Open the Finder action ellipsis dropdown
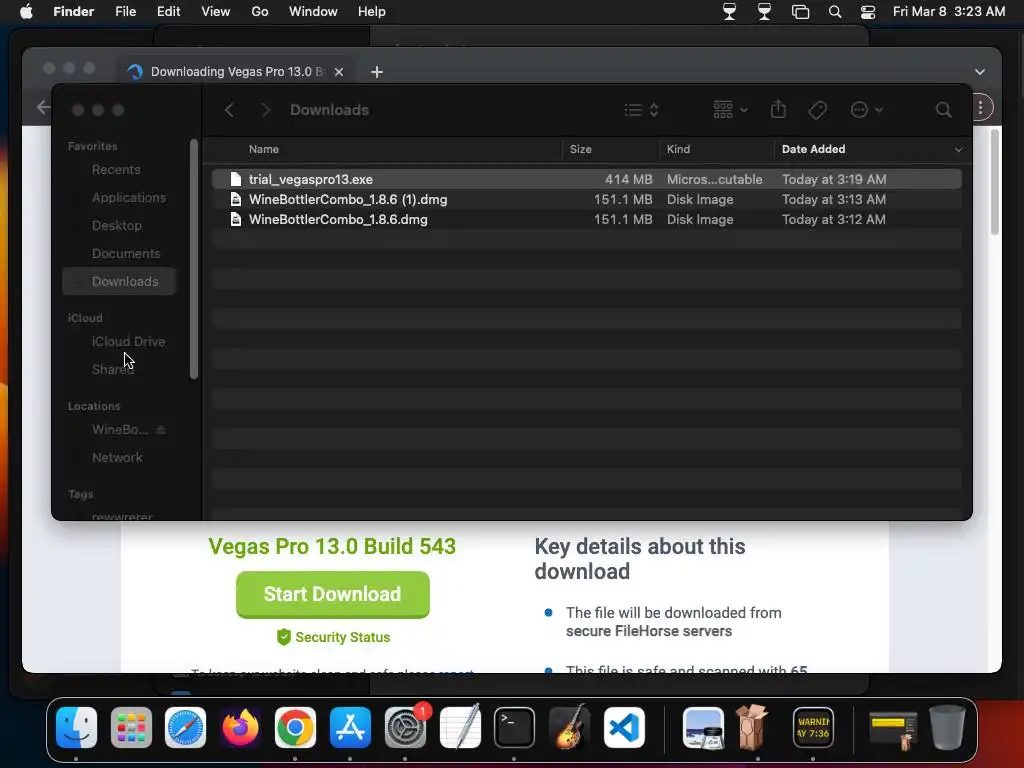Image resolution: width=1024 pixels, height=768 pixels. pyautogui.click(x=867, y=110)
